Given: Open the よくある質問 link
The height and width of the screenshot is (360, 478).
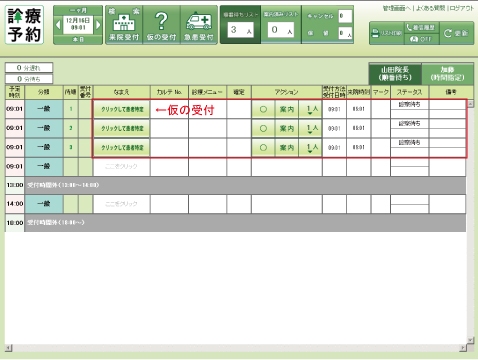Looking at the screenshot, I should pos(431,8).
